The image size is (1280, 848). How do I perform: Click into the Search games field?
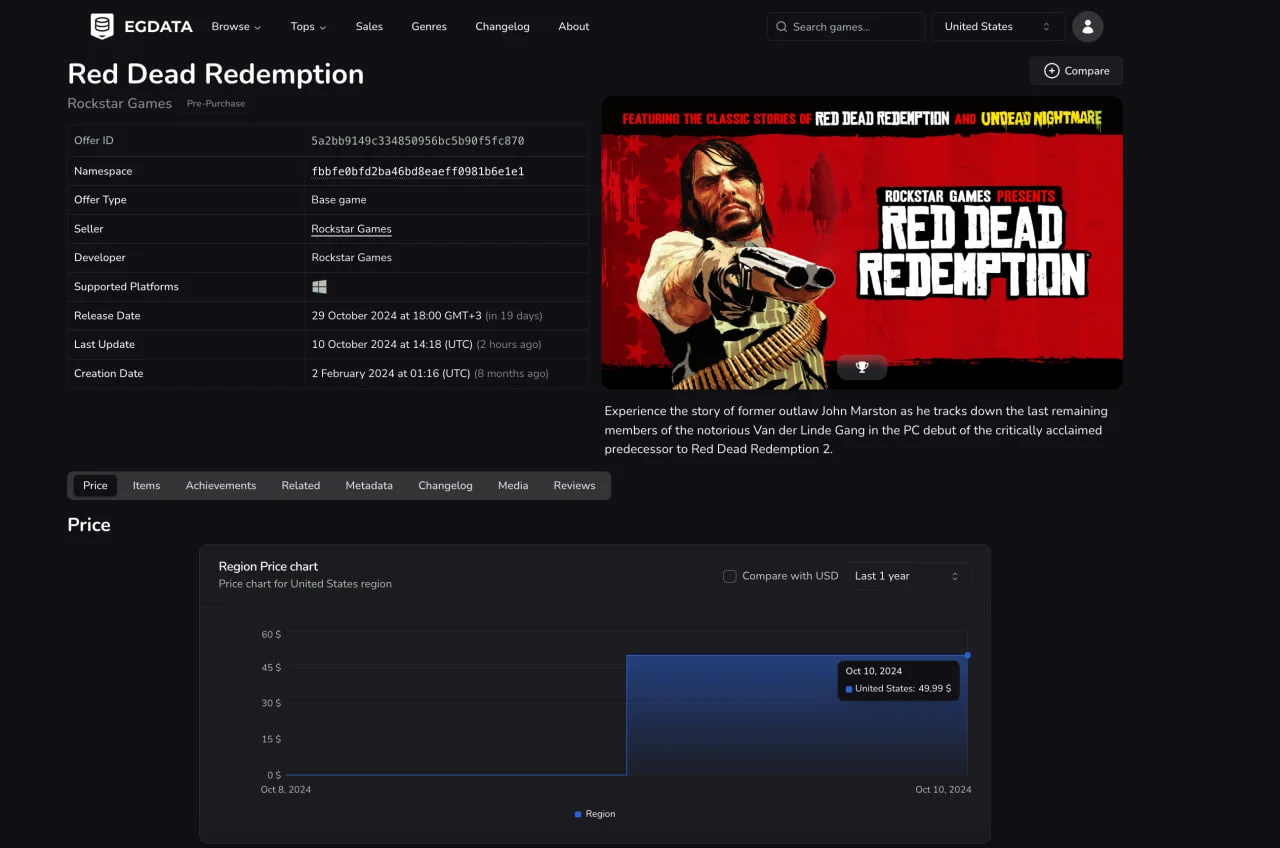coord(855,27)
